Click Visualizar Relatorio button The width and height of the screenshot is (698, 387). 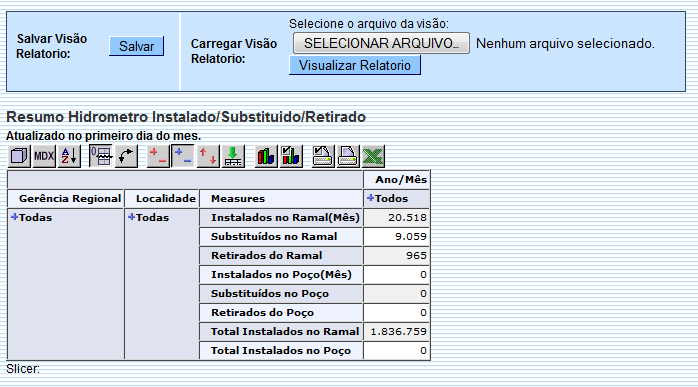click(355, 65)
